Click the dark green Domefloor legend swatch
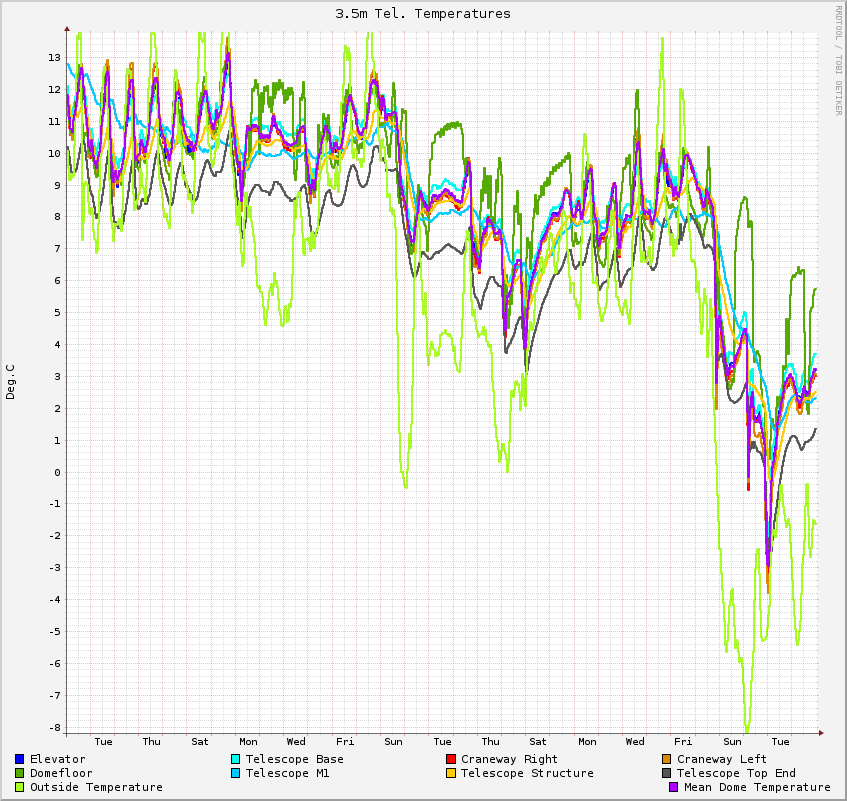Image resolution: width=847 pixels, height=801 pixels. (x=20, y=773)
